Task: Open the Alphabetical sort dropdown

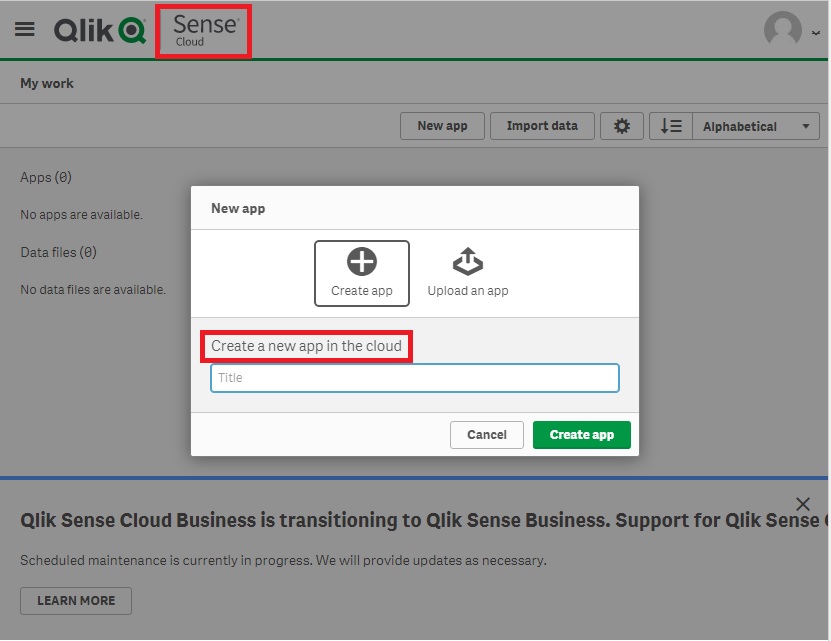Action: (x=756, y=126)
